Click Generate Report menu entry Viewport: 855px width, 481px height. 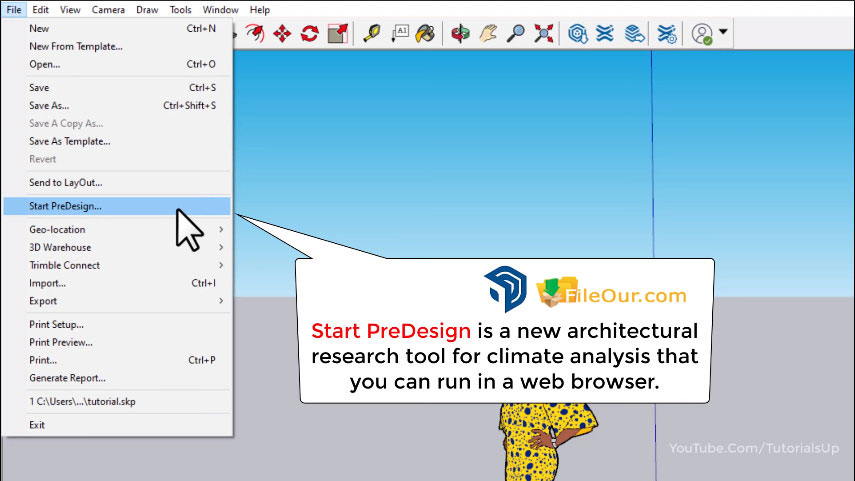point(67,378)
